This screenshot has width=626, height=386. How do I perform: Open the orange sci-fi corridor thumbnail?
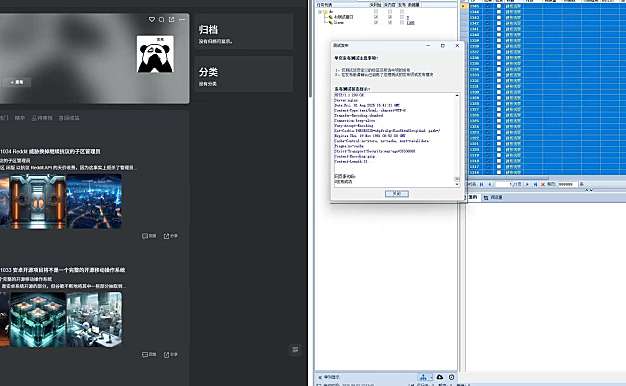point(38,202)
